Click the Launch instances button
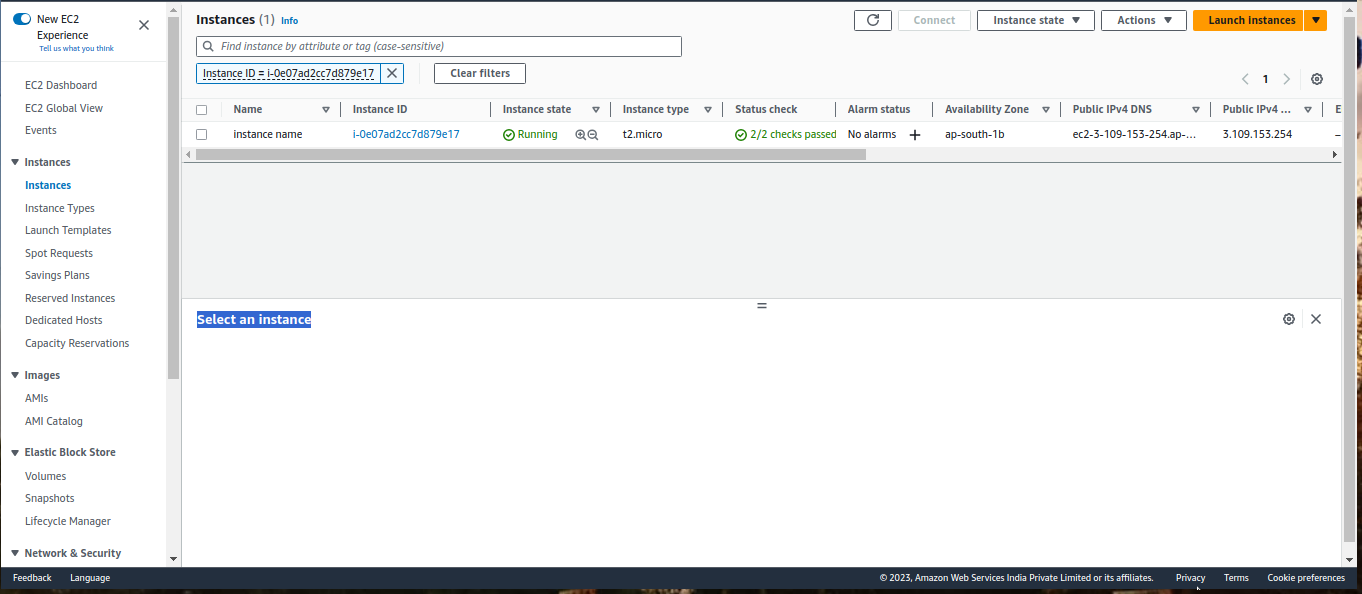The height and width of the screenshot is (594, 1362). coord(1250,20)
